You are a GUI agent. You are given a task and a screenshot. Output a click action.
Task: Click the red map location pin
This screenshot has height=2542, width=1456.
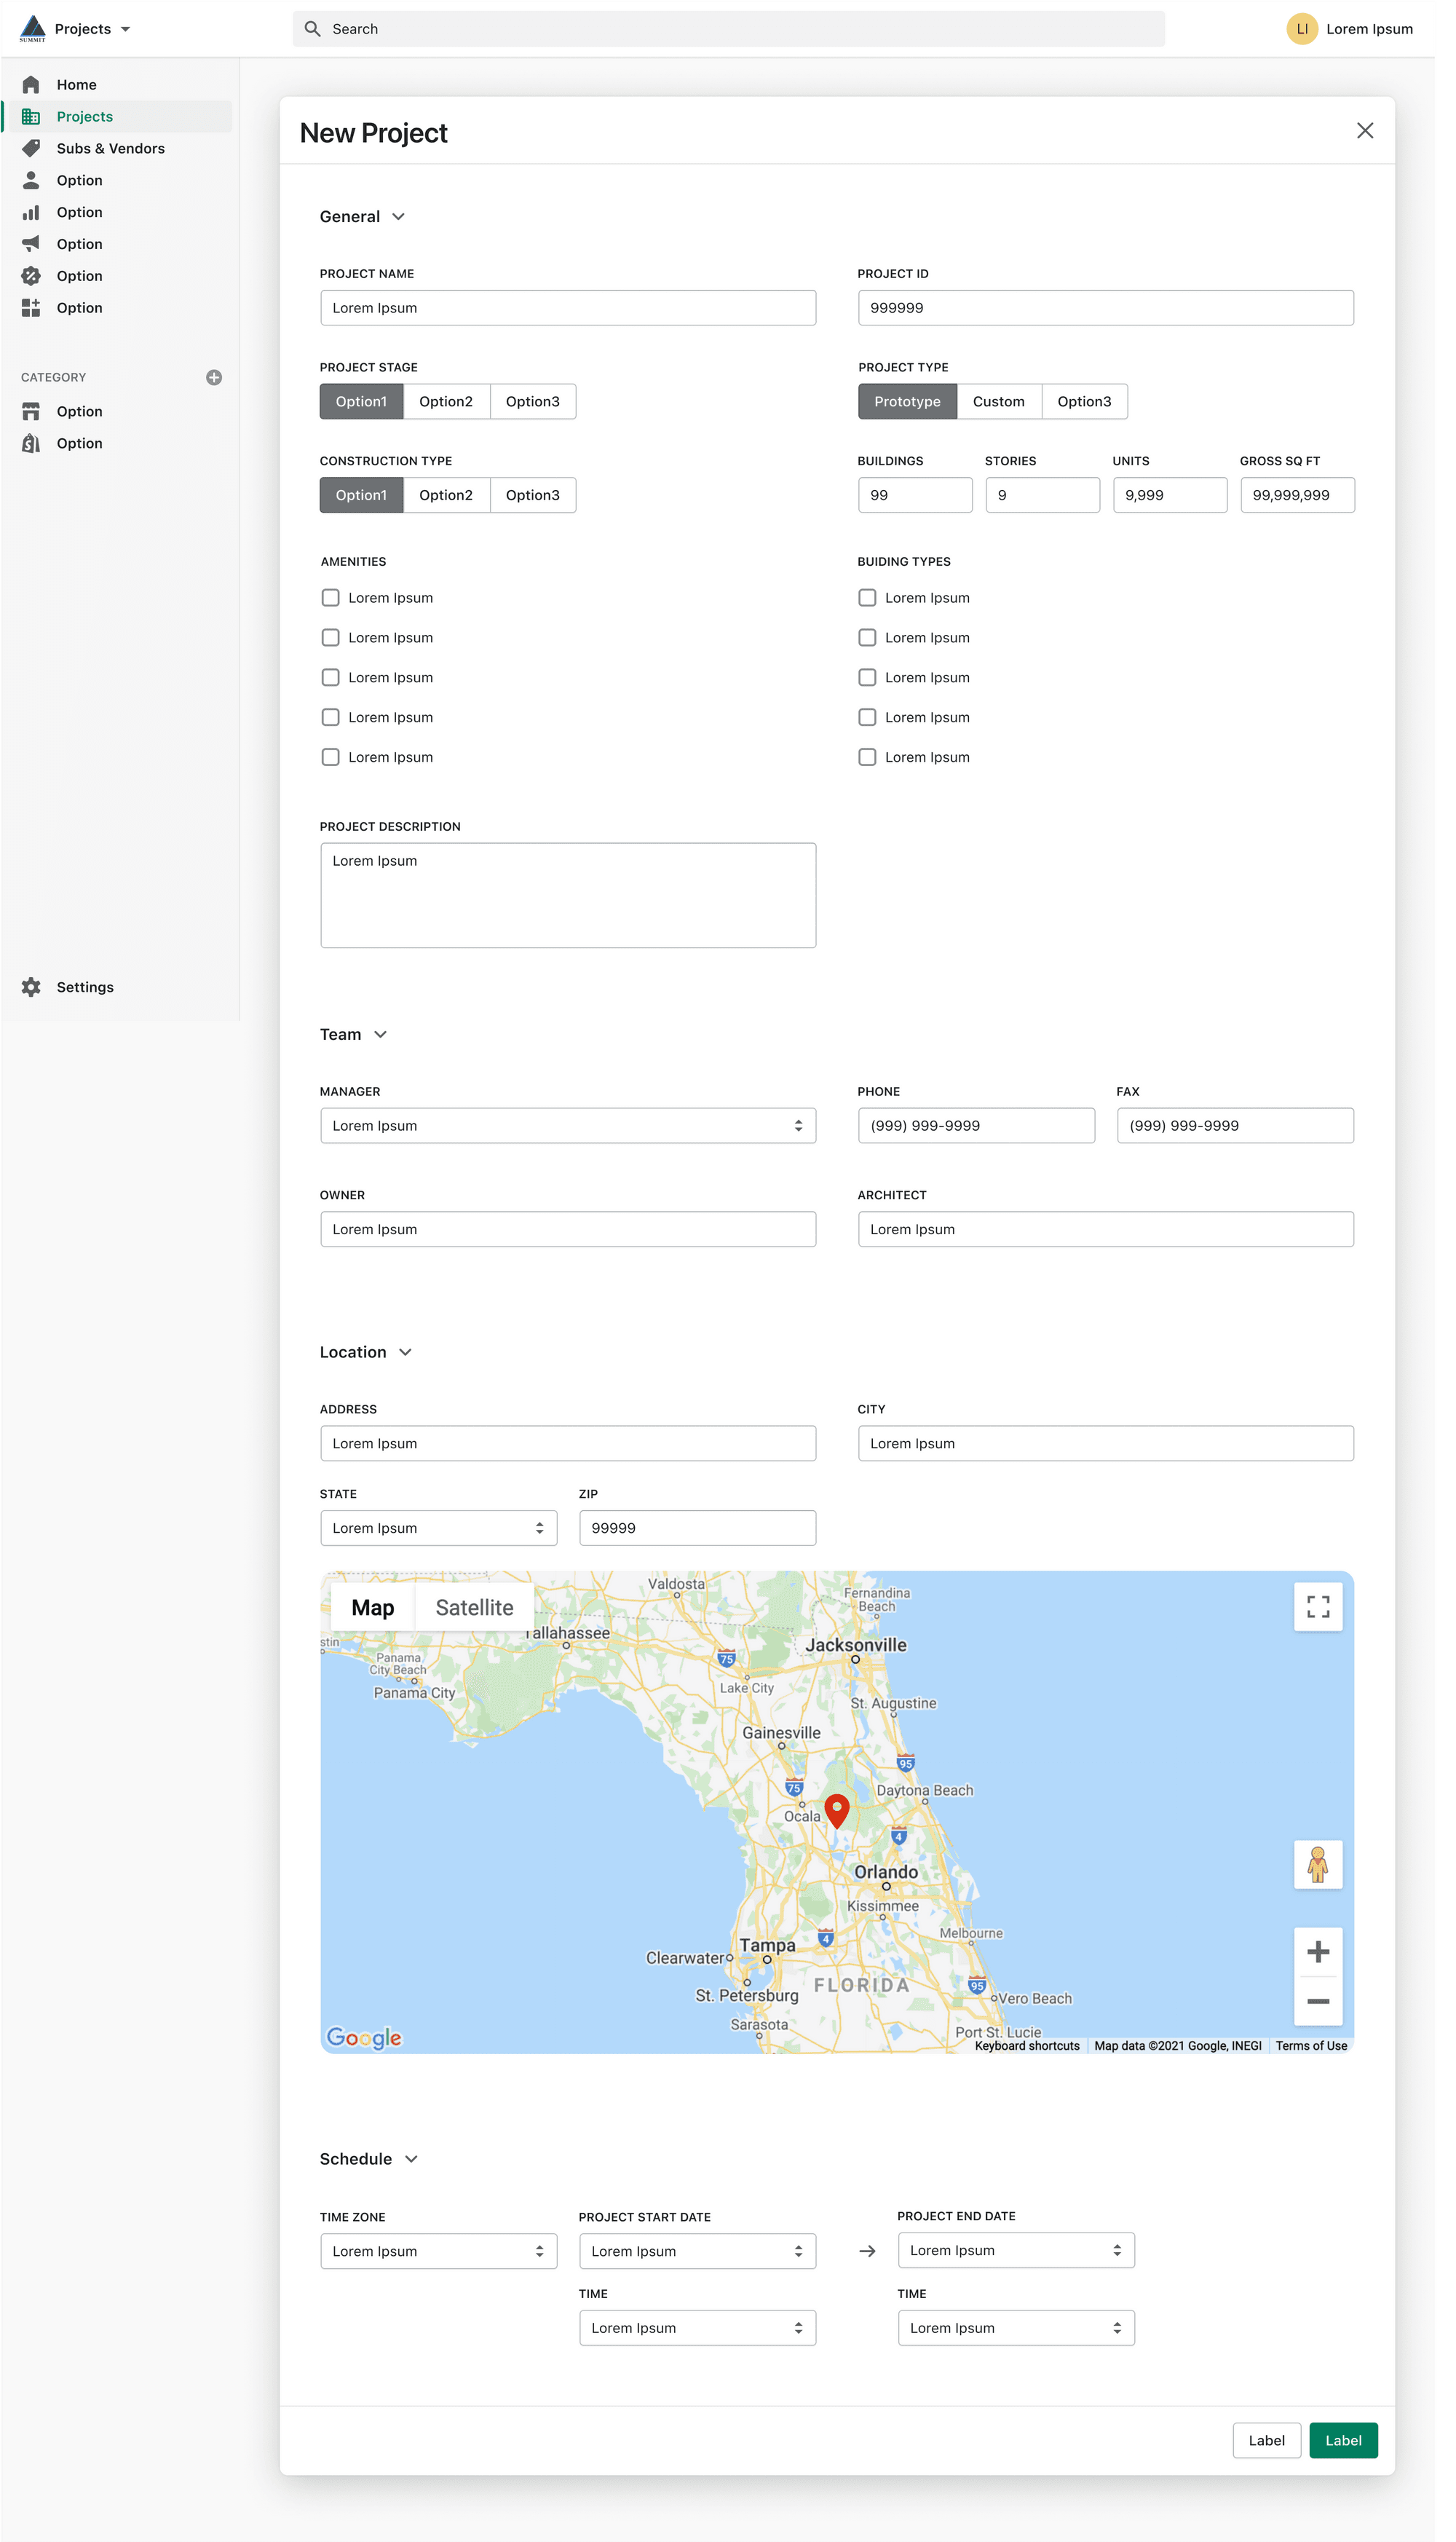[x=837, y=1810]
